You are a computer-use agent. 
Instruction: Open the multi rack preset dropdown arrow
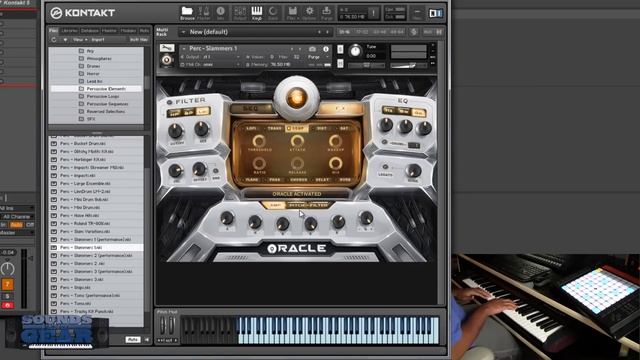(x=183, y=32)
